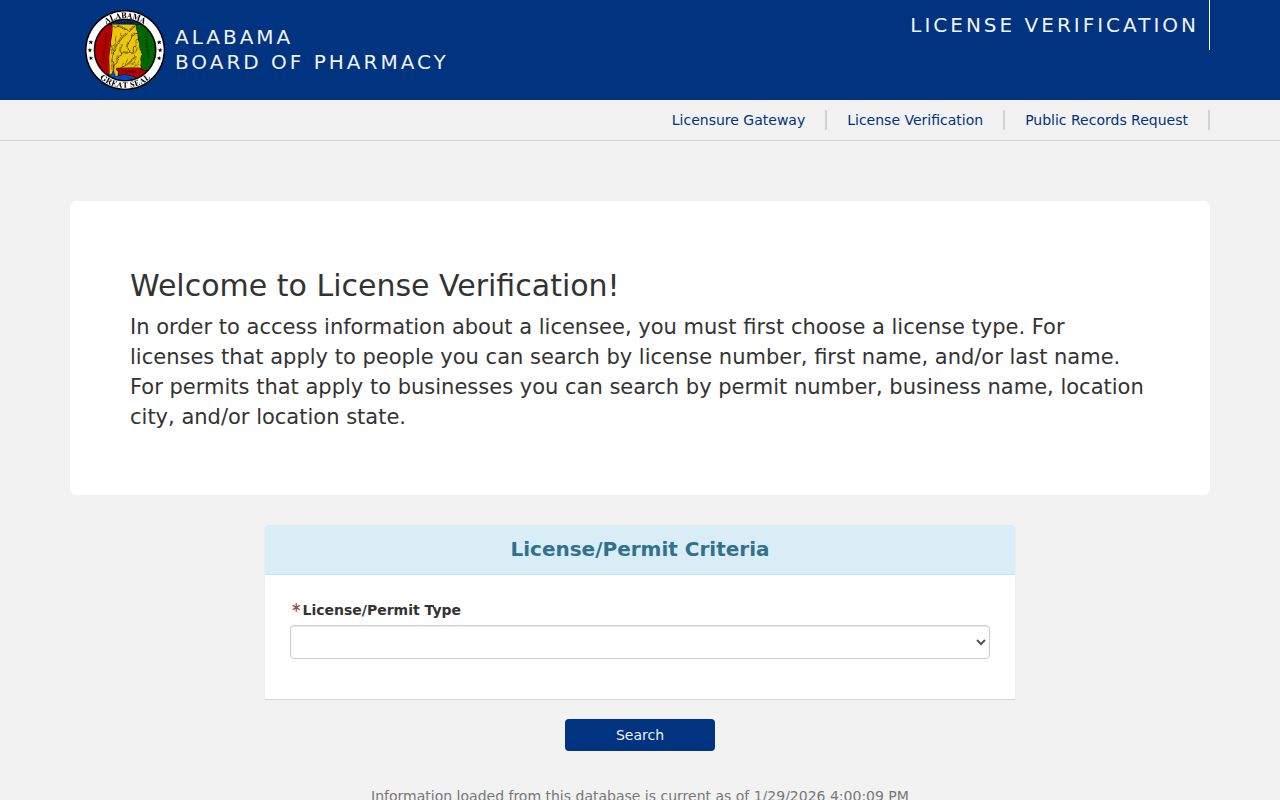This screenshot has width=1280, height=800.
Task: Click the License/Permit Type field label
Action: pyautogui.click(x=376, y=610)
